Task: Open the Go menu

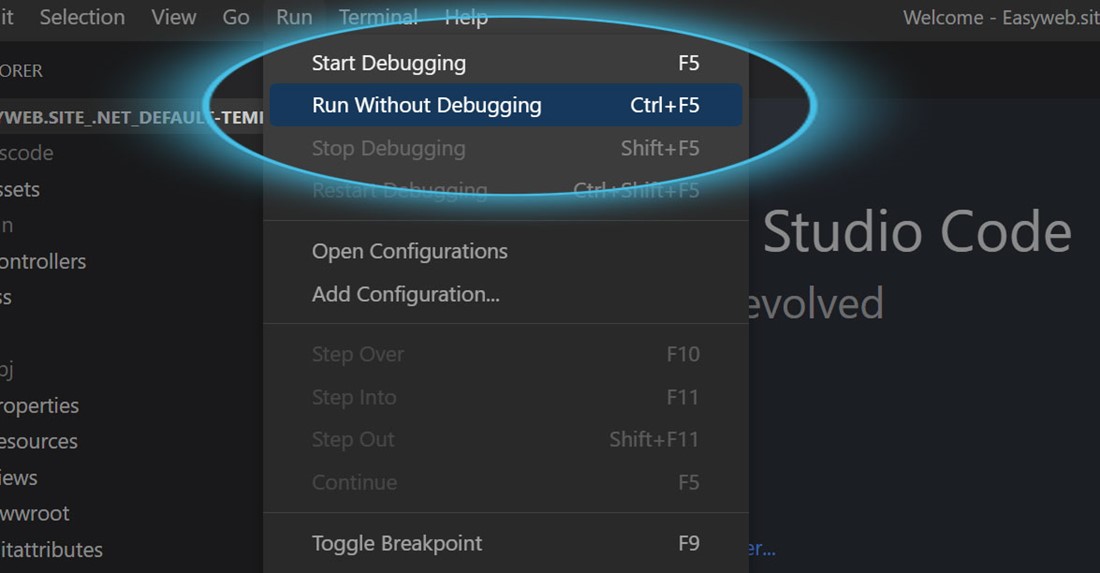Action: click(x=236, y=18)
